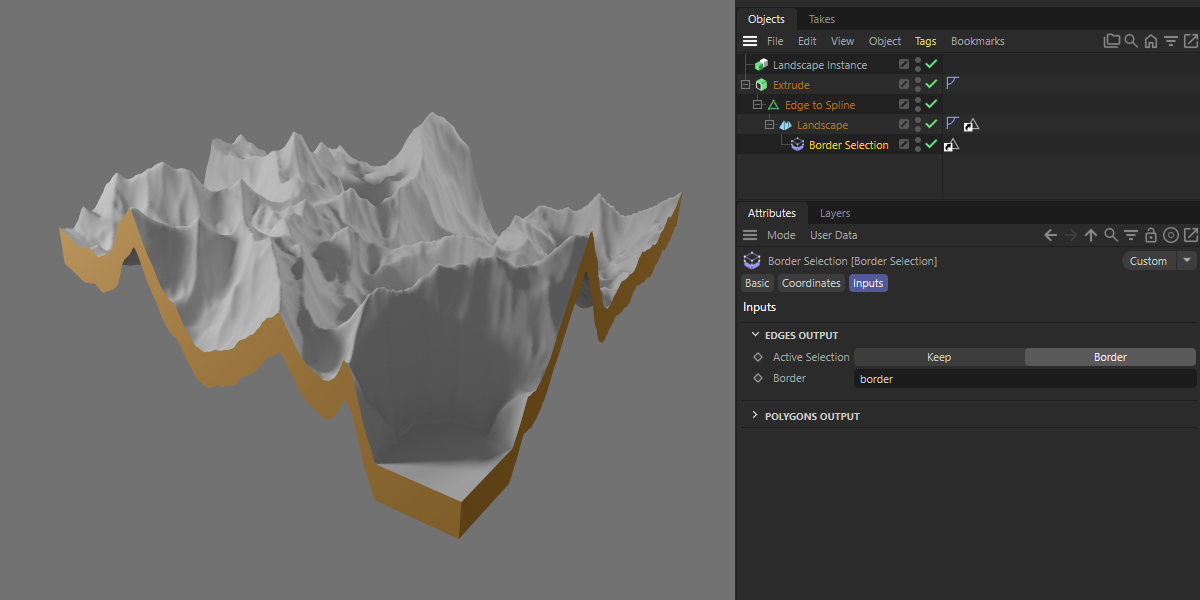
Task: Click the filter icon in Attributes manager
Action: coord(1131,235)
